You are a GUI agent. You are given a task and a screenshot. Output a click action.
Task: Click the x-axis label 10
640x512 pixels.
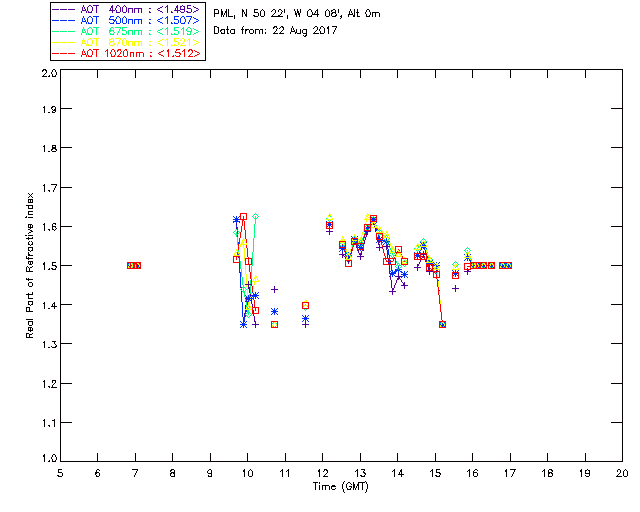(247, 473)
